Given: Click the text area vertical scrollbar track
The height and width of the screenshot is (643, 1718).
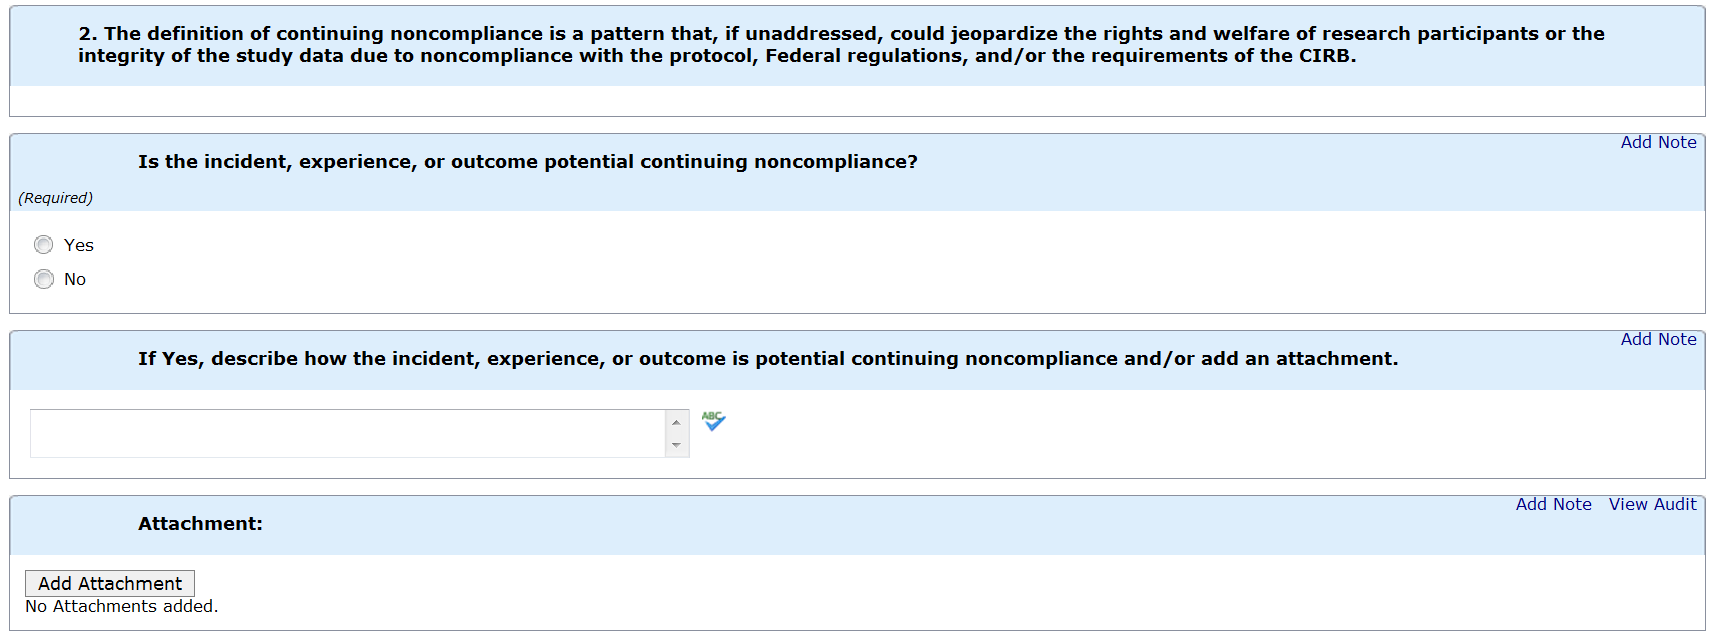Looking at the screenshot, I should click(x=677, y=434).
